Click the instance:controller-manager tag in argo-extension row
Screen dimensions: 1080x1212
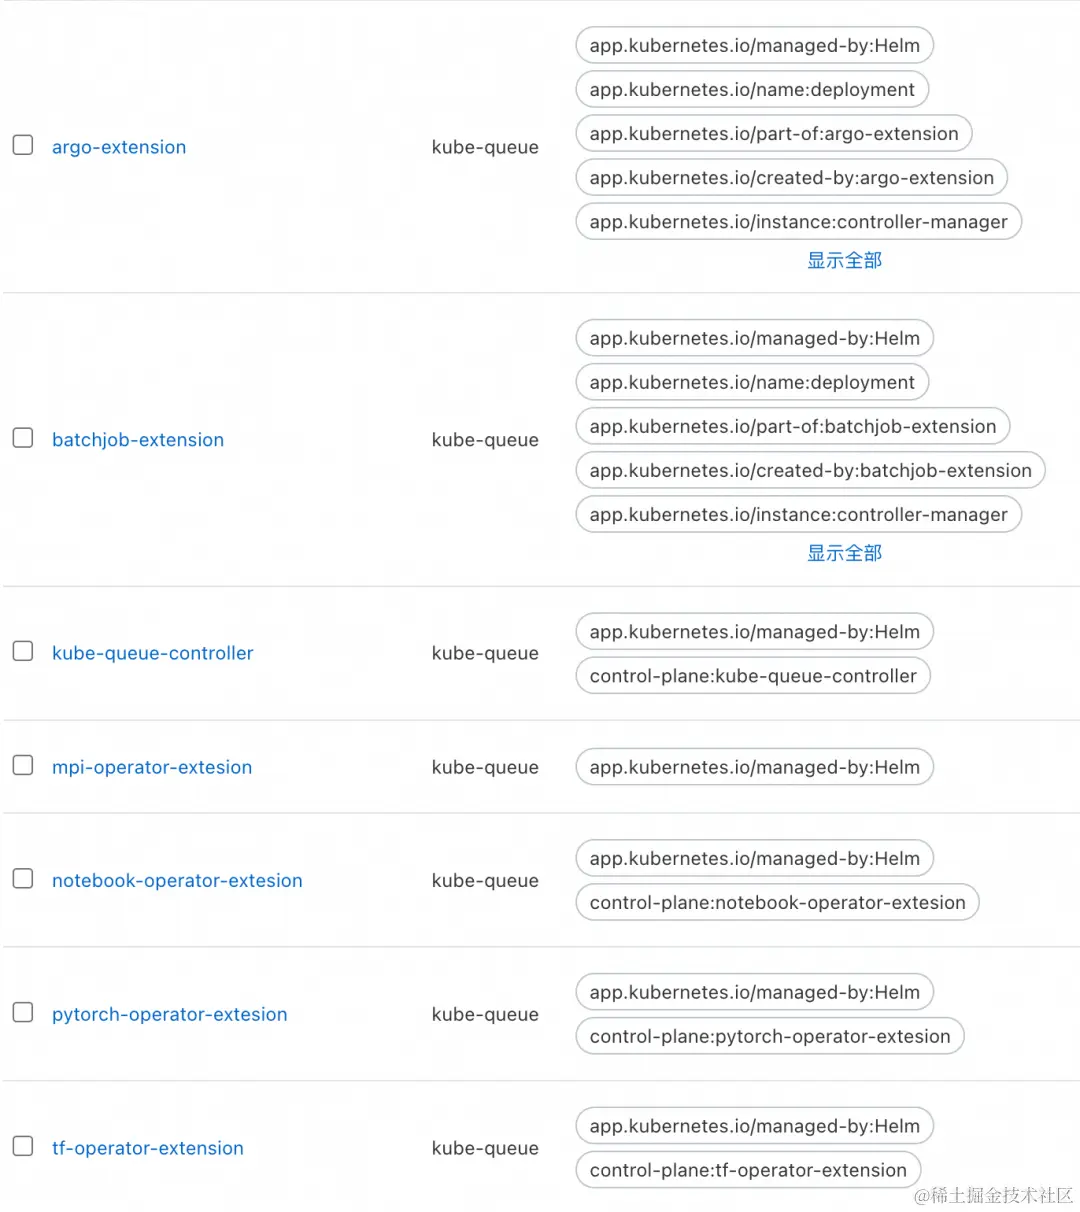coord(799,221)
